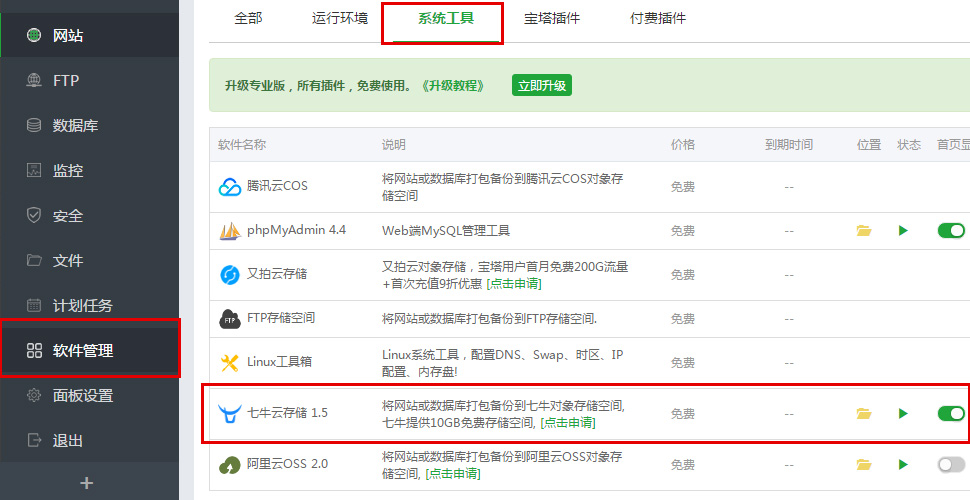Click the 到期时间 column header
This screenshot has height=500, width=970.
click(789, 145)
